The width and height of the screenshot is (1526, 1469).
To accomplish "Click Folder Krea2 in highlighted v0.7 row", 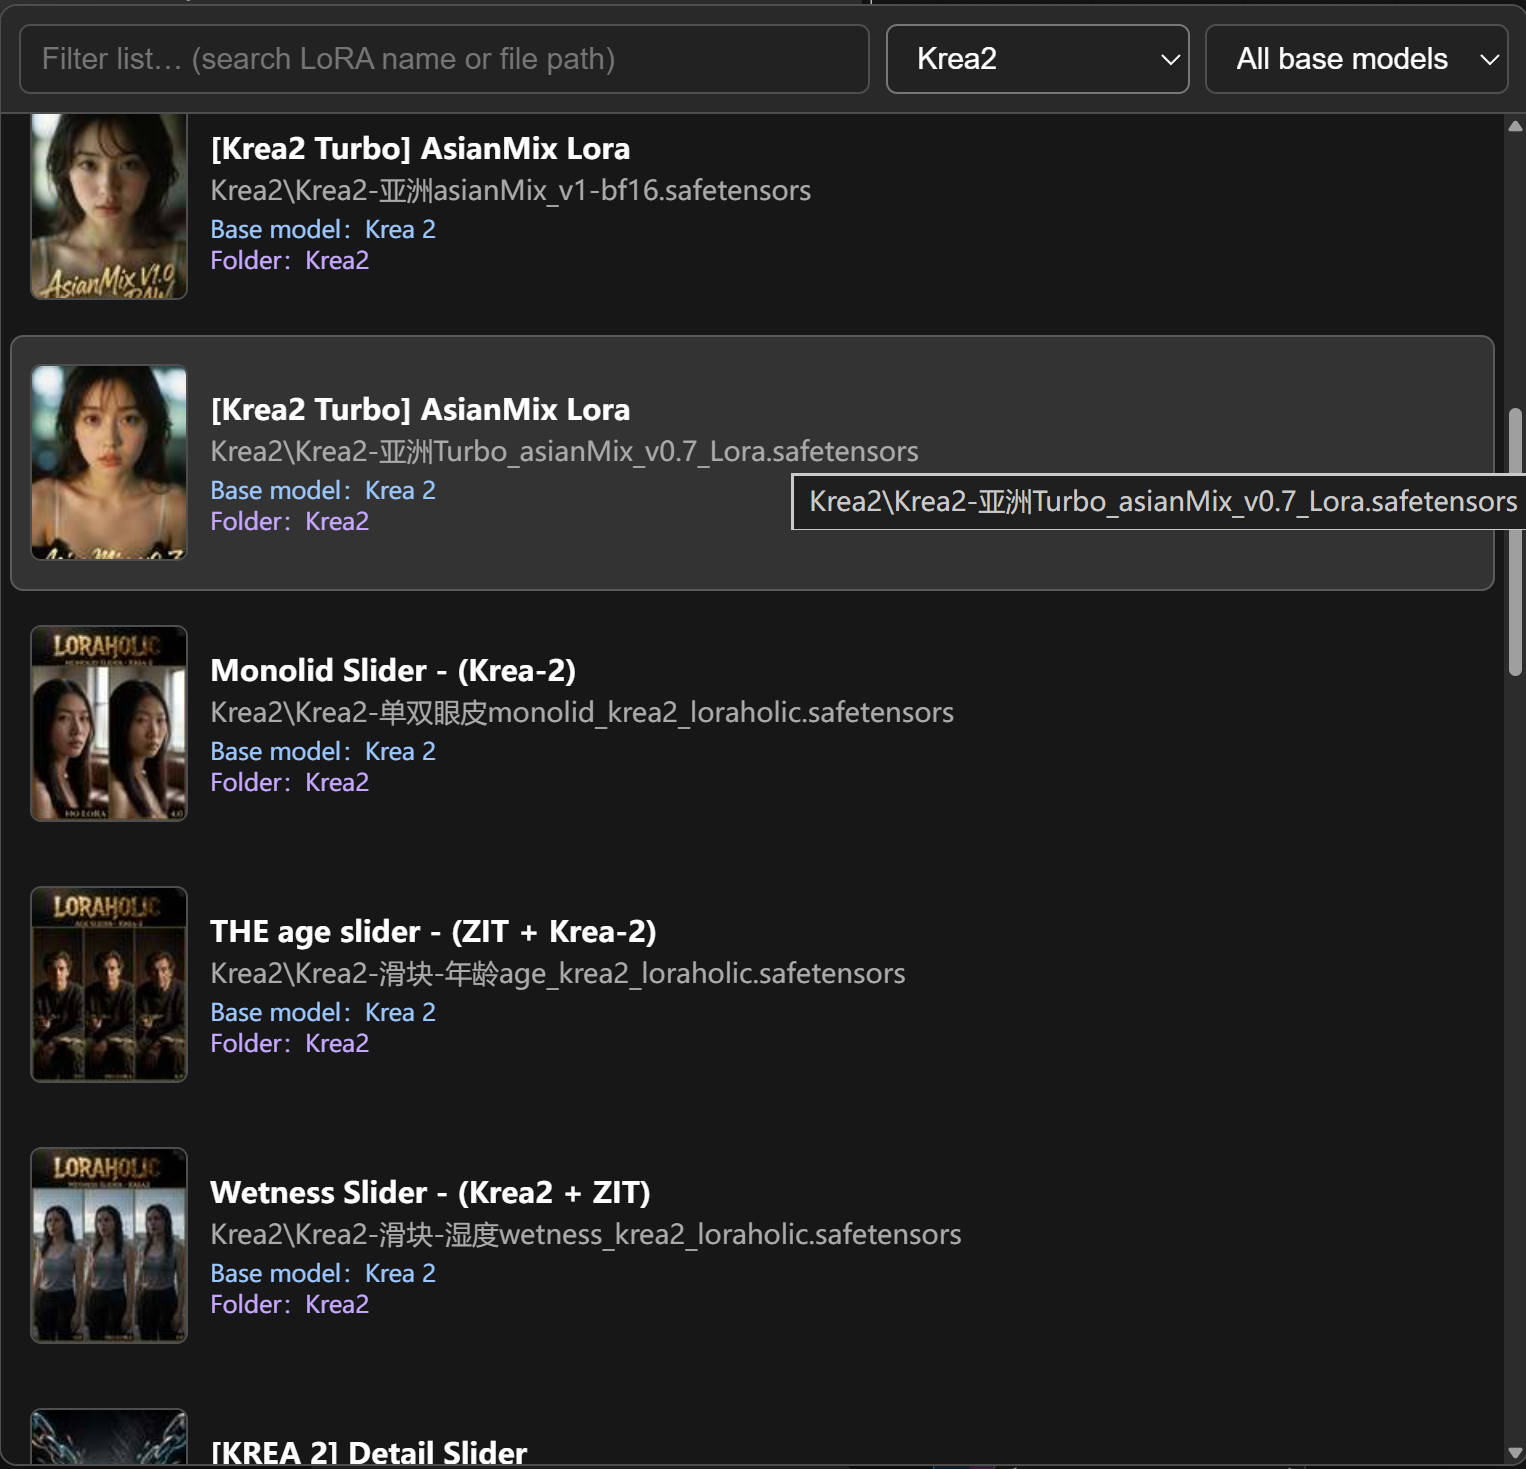I will pyautogui.click(x=290, y=521).
